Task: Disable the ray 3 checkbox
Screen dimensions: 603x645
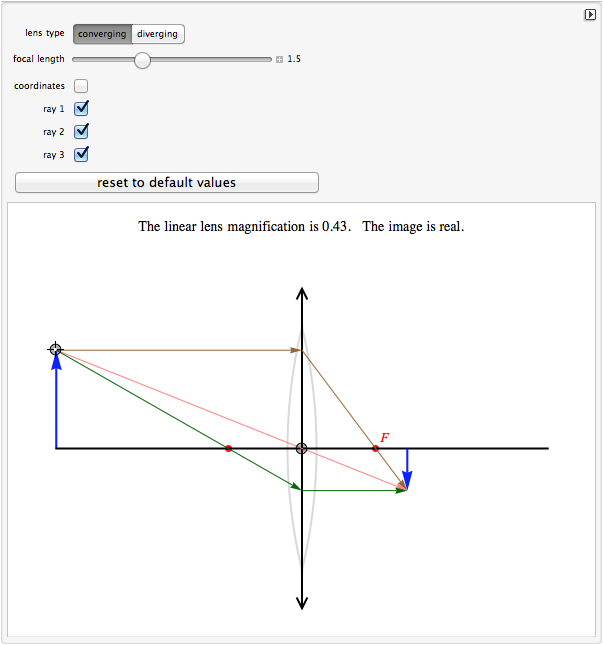Action: click(x=81, y=155)
